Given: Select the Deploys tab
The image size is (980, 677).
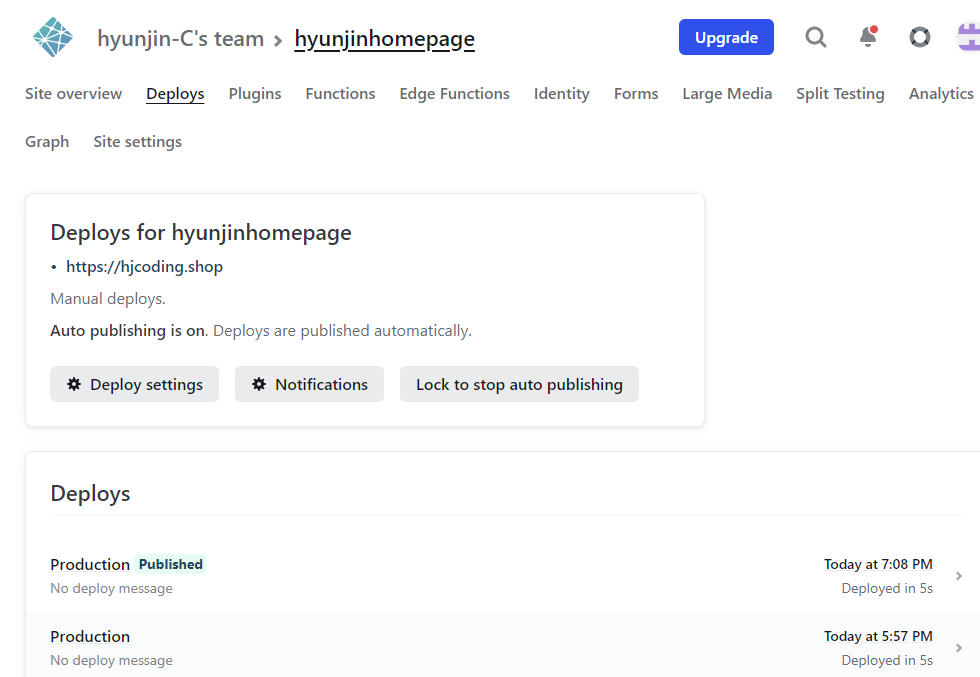Looking at the screenshot, I should coord(175,94).
